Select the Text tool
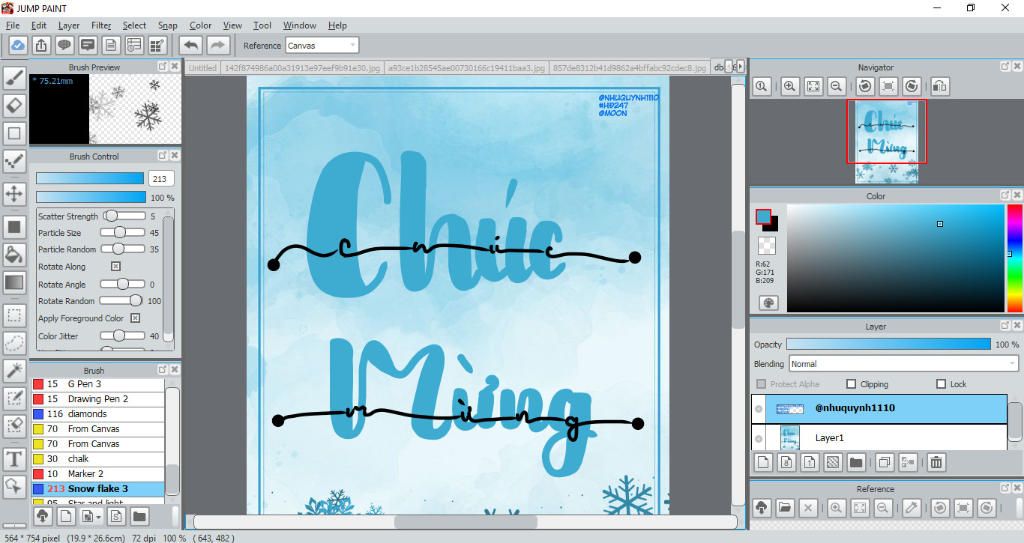 click(x=14, y=458)
